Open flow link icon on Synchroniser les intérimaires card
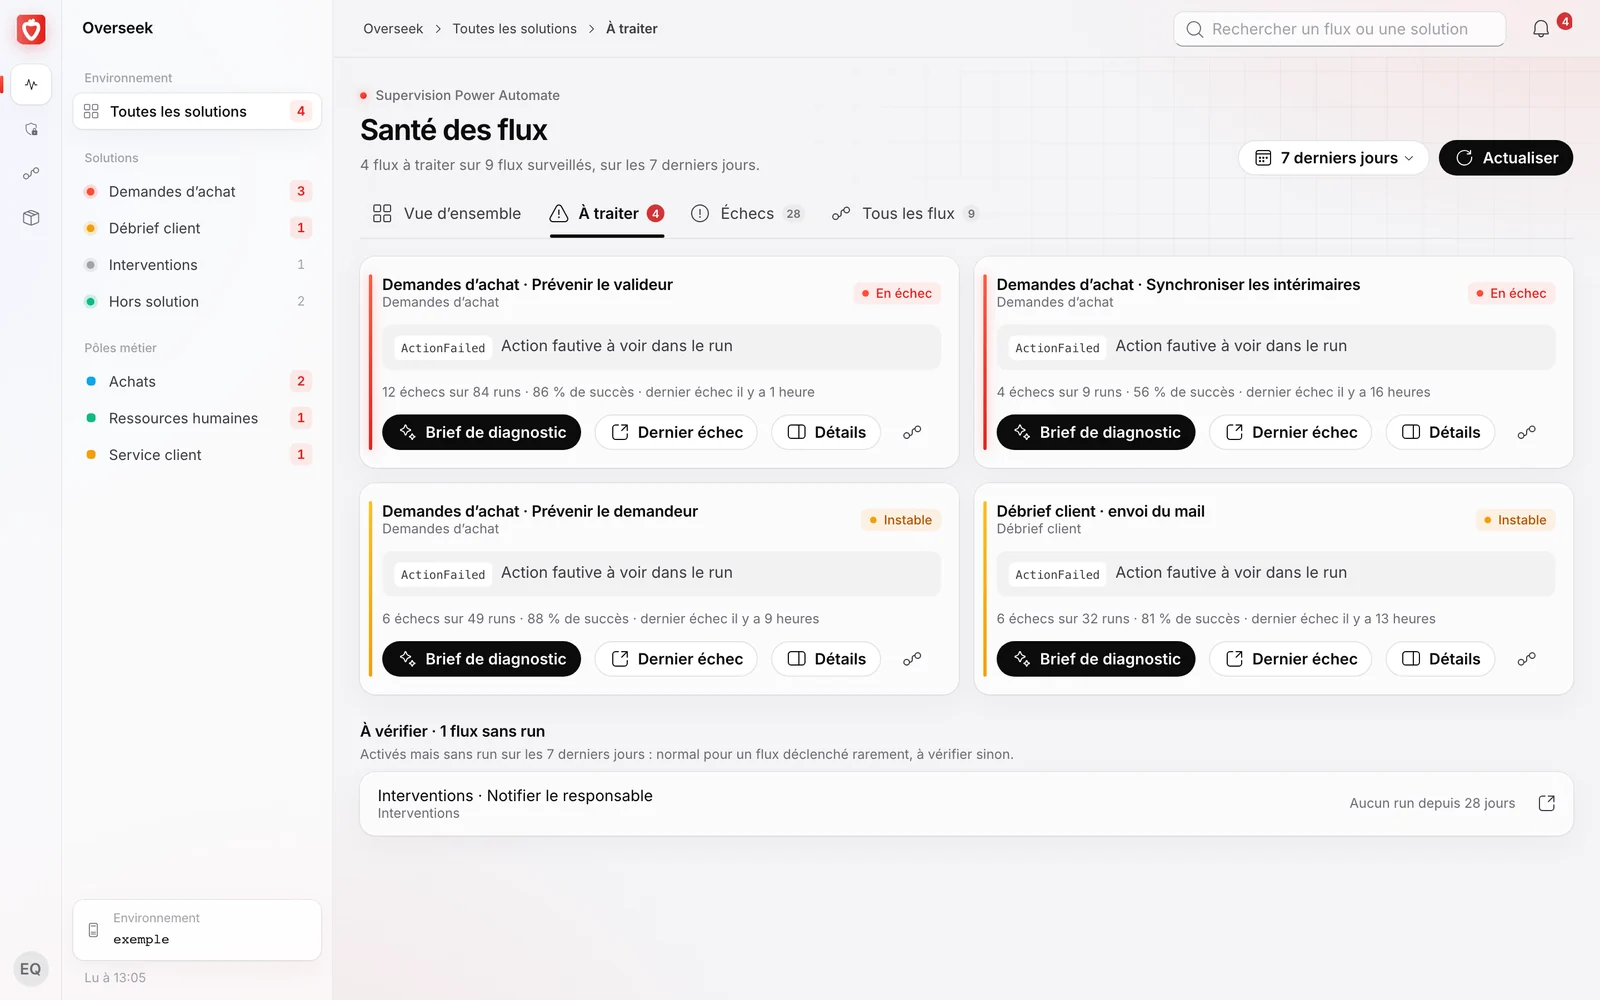The height and width of the screenshot is (1000, 1600). pyautogui.click(x=1526, y=432)
